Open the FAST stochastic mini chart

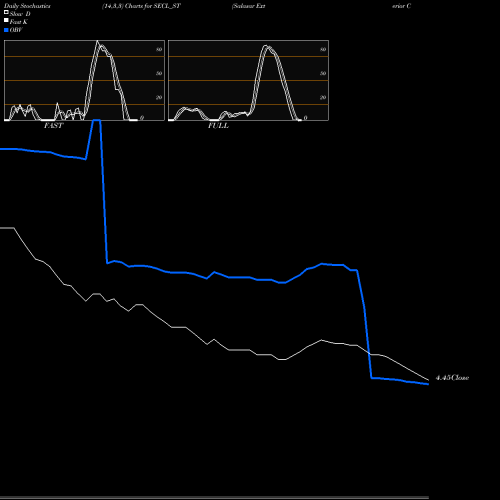84,80
